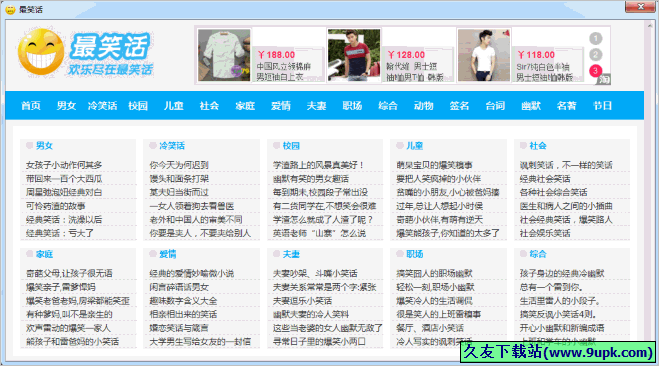Select ad carousel indicator 2
The height and width of the screenshot is (366, 659).
[596, 55]
